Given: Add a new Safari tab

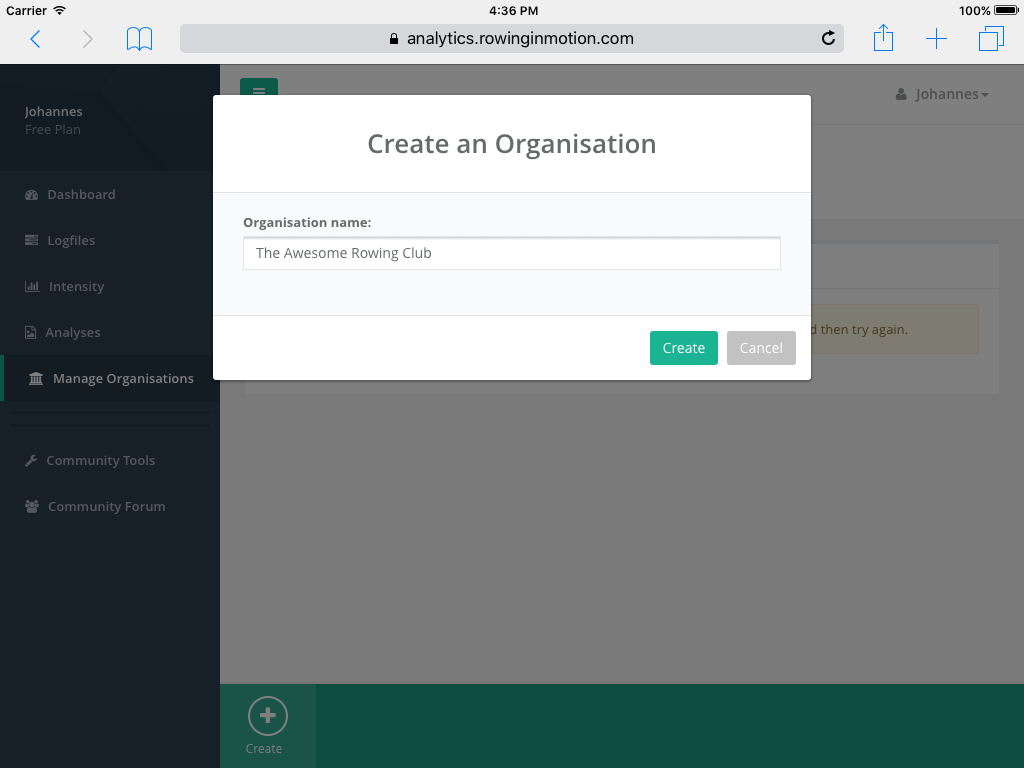Looking at the screenshot, I should [936, 39].
